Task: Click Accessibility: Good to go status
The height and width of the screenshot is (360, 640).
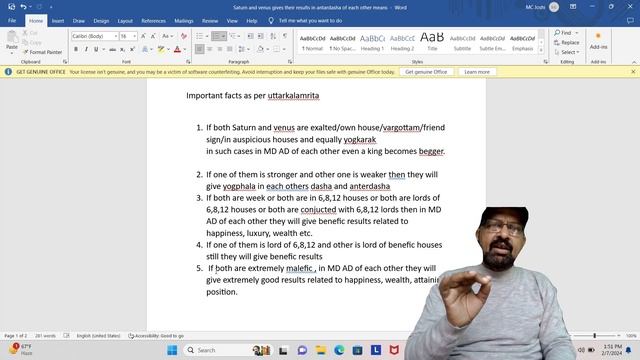Action: (156, 336)
